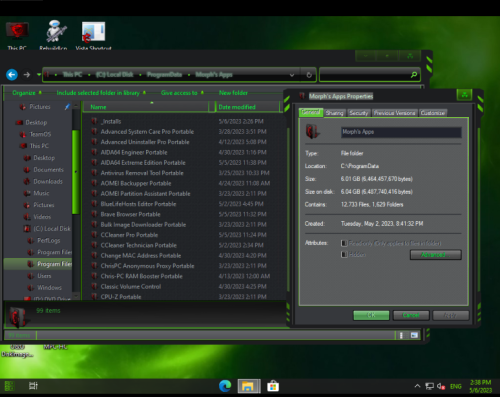Select CCleaner Technician Portable folder
The height and width of the screenshot is (397, 500).
click(138, 245)
